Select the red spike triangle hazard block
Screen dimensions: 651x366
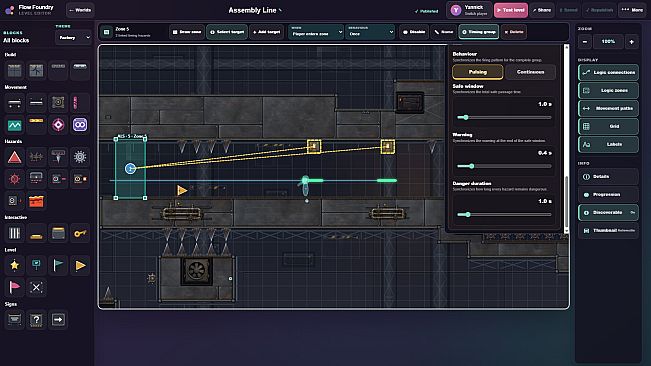(x=15, y=157)
